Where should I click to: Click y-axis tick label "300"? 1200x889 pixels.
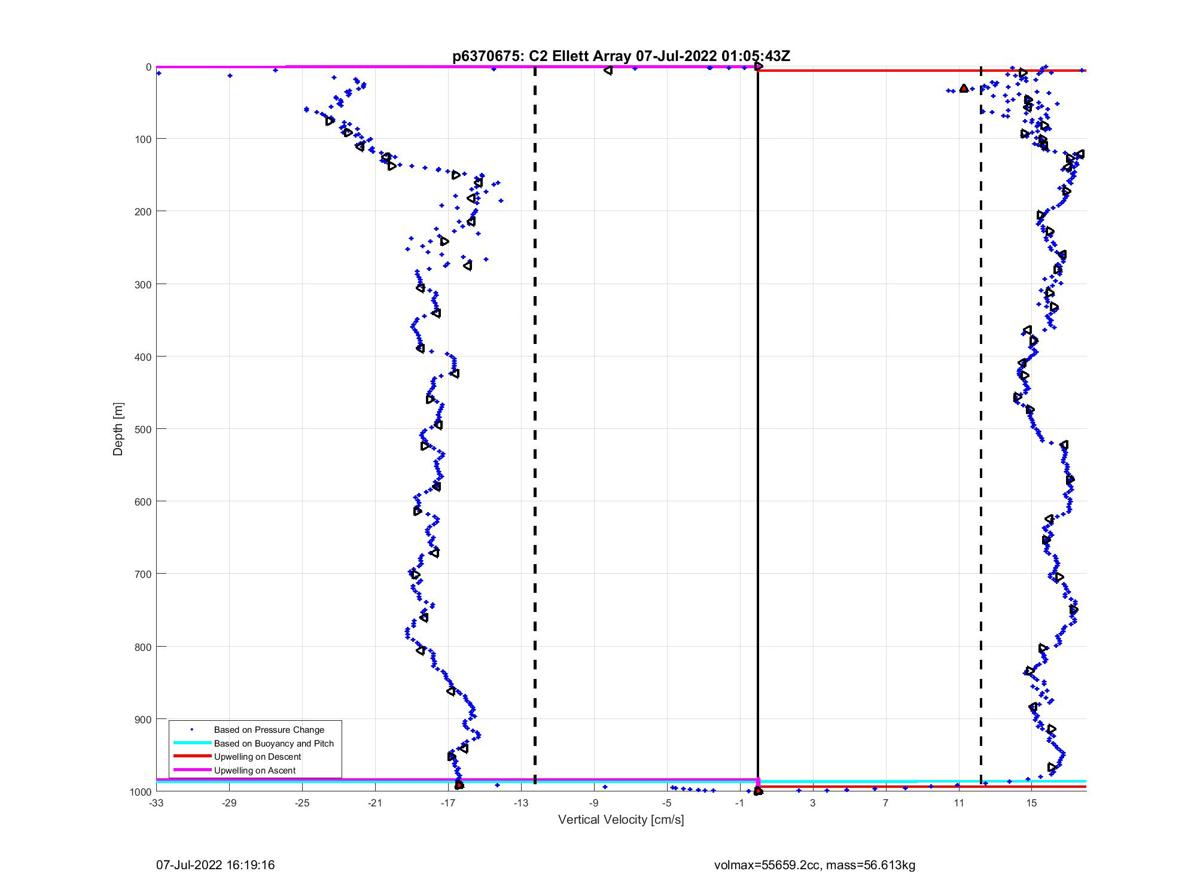(143, 284)
